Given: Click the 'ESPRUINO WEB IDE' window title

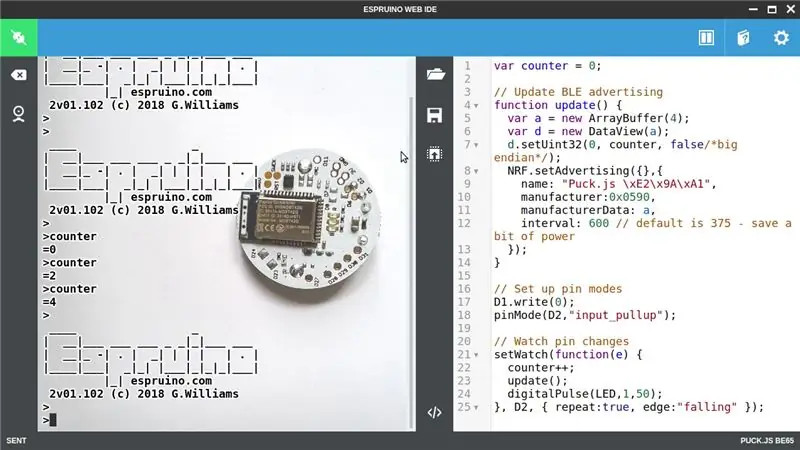Looking at the screenshot, I should pyautogui.click(x=400, y=9).
